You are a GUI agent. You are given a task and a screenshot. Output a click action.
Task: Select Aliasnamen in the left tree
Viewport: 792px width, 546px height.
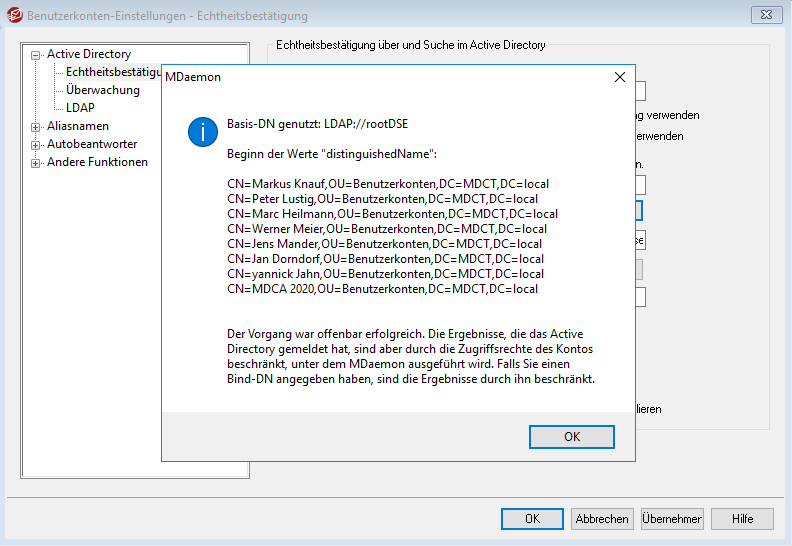tap(78, 126)
